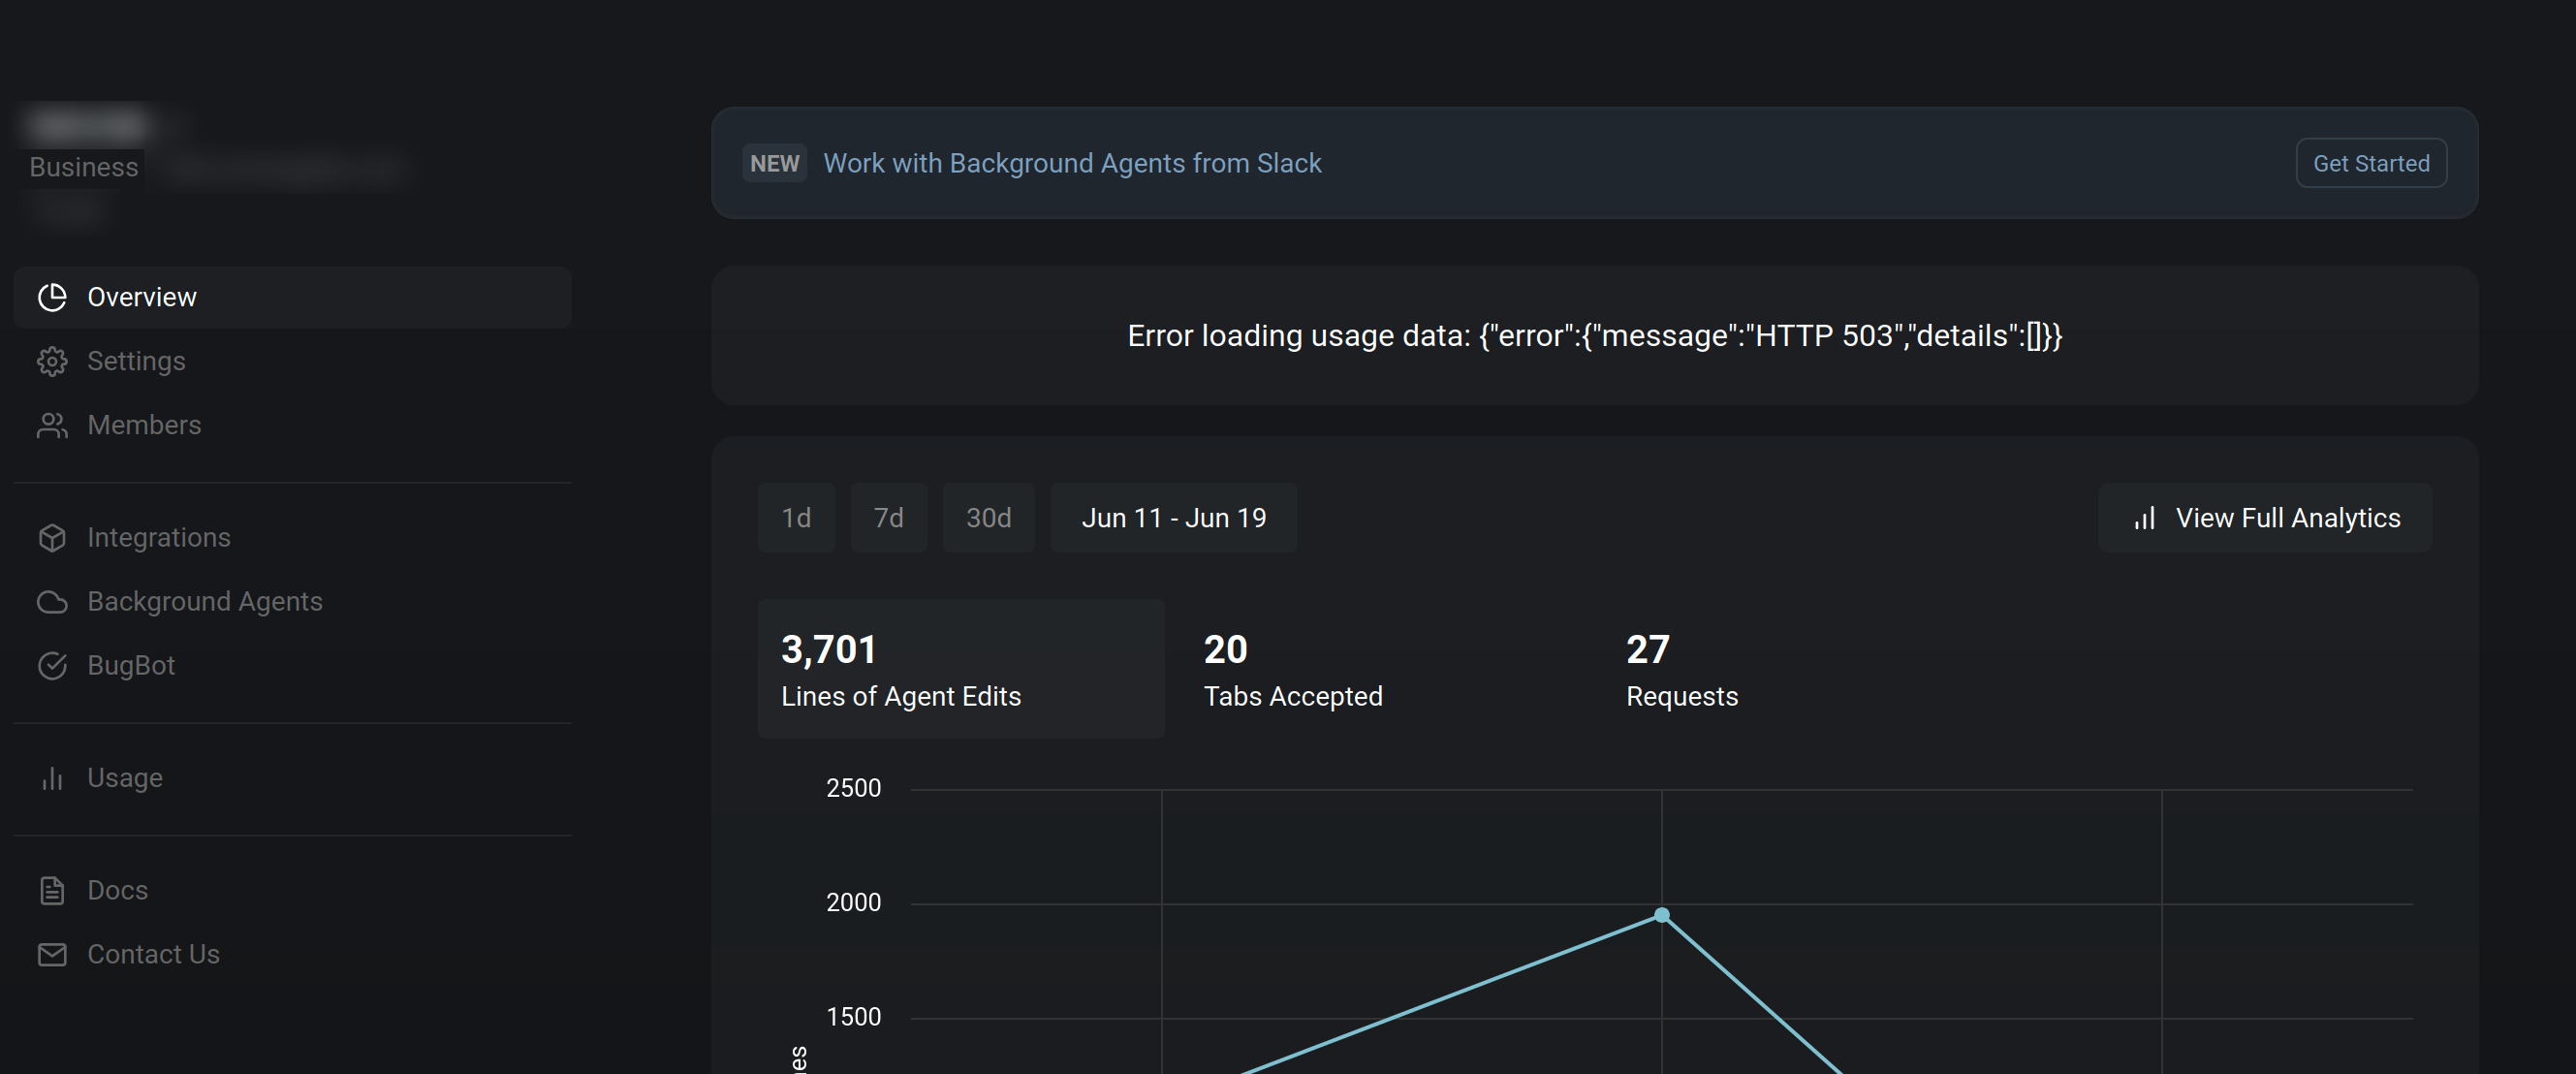Click the 2000 axis label on chart
Screen dimensions: 2576x1074
pos(853,902)
